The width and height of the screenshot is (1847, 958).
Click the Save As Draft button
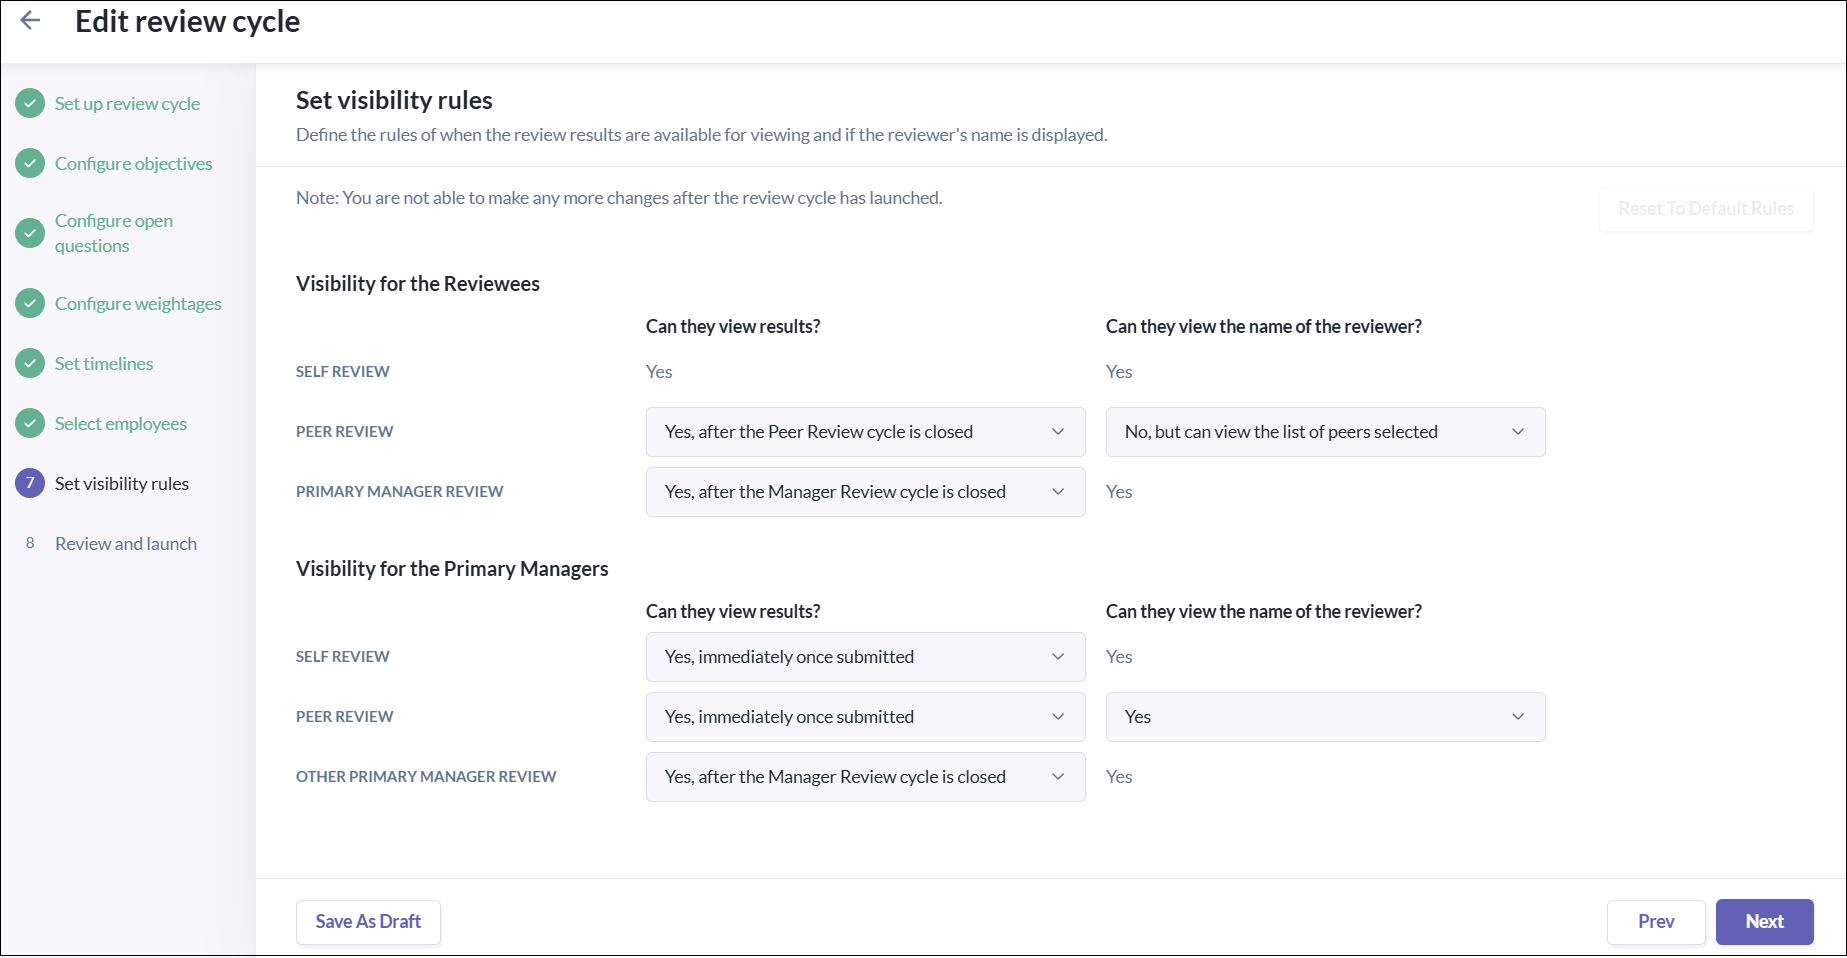[368, 922]
